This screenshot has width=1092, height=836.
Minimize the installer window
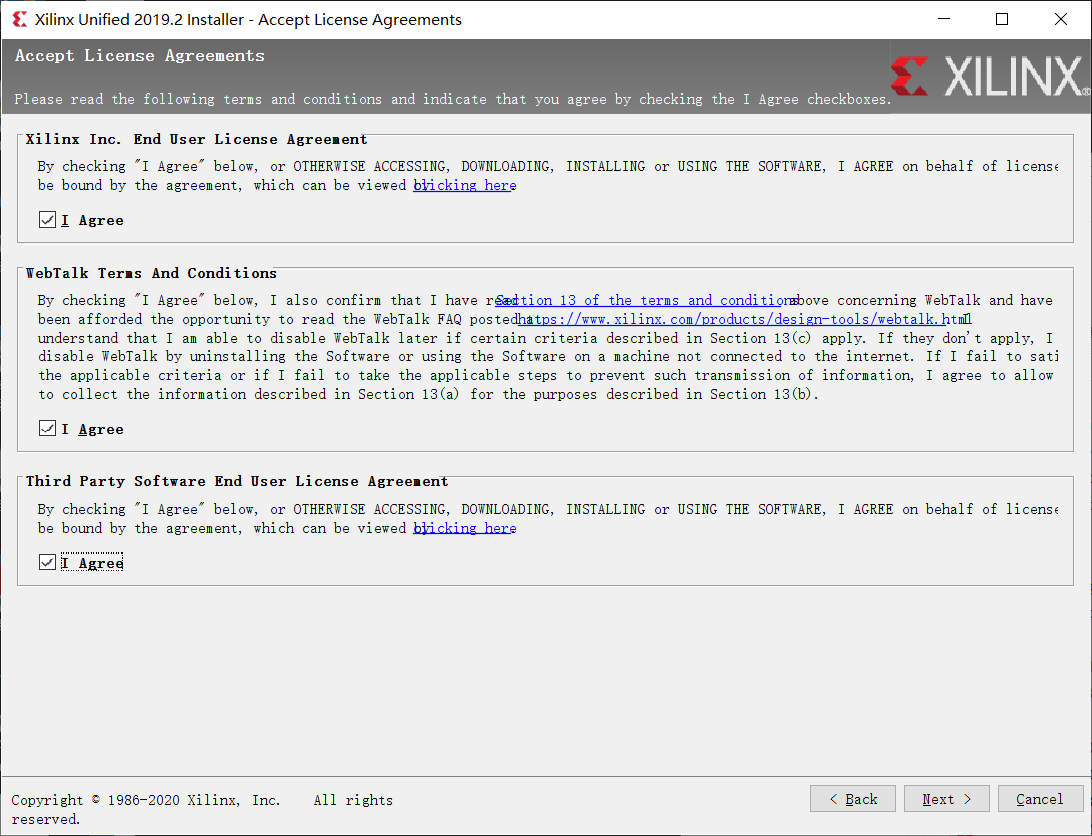tap(944, 20)
